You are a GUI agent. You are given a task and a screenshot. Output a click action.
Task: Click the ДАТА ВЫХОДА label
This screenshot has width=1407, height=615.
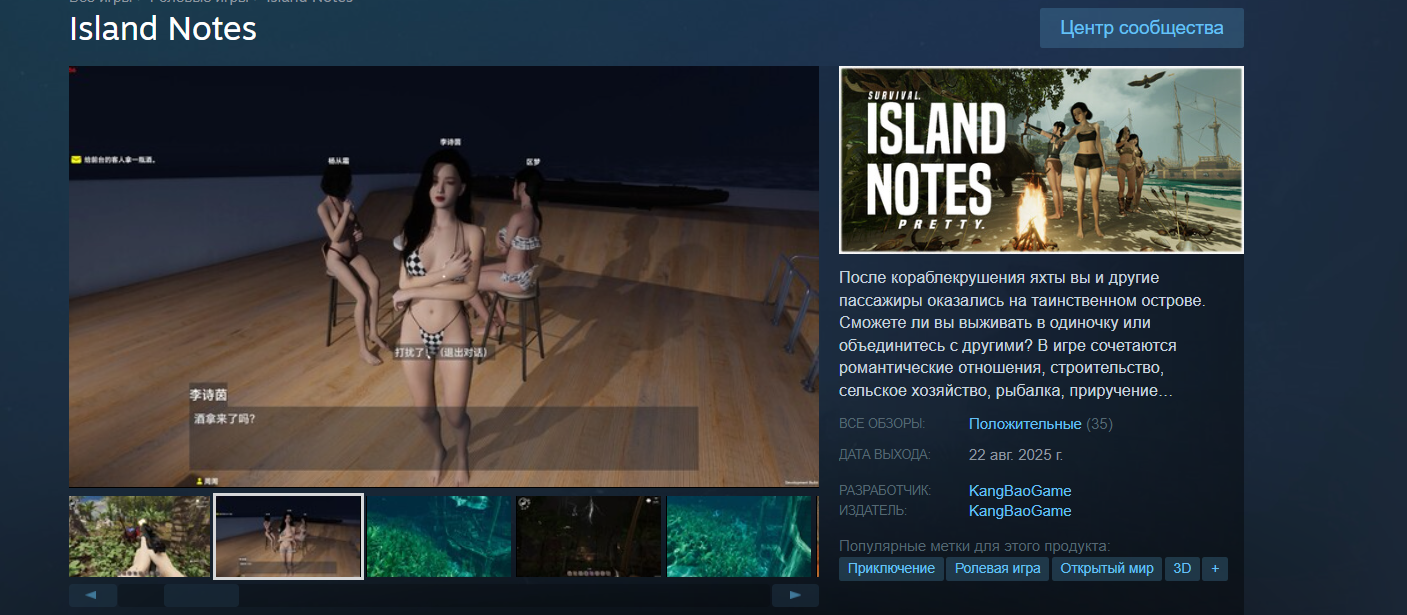(x=884, y=455)
